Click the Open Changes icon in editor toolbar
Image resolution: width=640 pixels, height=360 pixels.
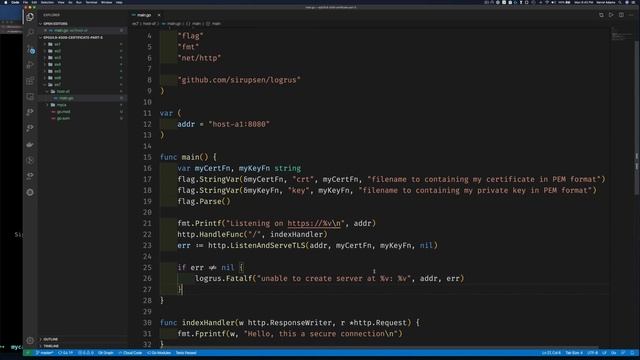coord(601,15)
